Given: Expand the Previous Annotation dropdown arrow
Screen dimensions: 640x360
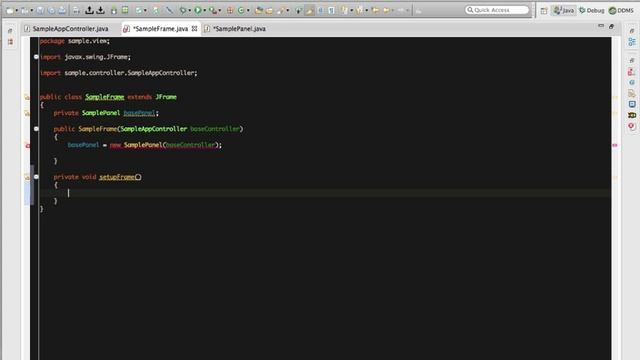Looking at the screenshot, I should click(367, 11).
